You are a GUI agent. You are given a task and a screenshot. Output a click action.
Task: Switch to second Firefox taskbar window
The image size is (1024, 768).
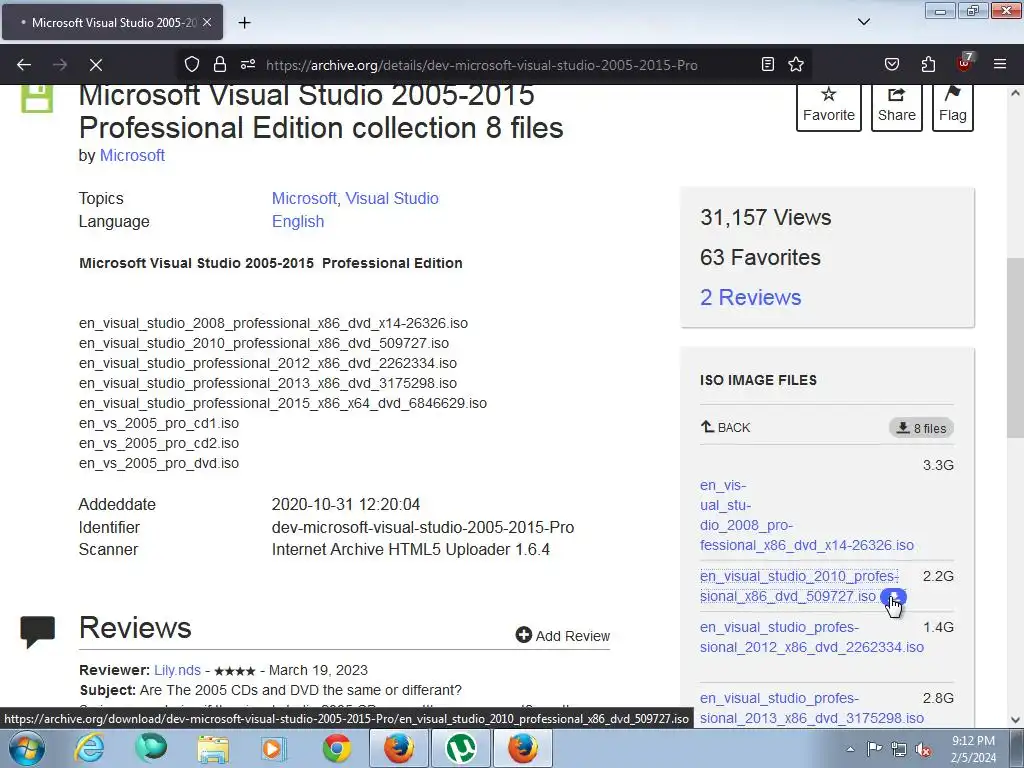pos(523,748)
